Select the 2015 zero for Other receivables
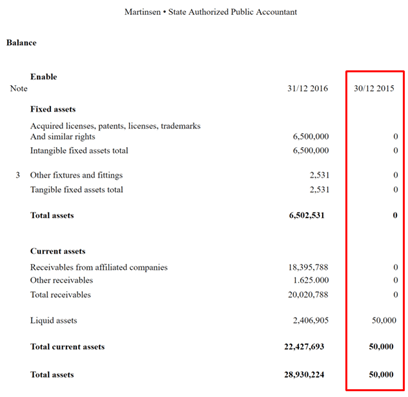 pos(396,280)
